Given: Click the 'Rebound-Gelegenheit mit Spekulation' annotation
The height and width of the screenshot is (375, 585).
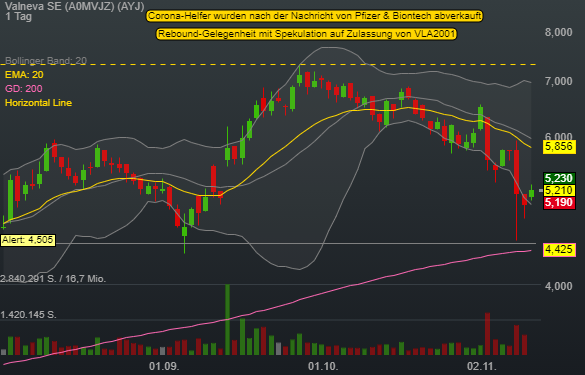Looking at the screenshot, I should pyautogui.click(x=306, y=34).
